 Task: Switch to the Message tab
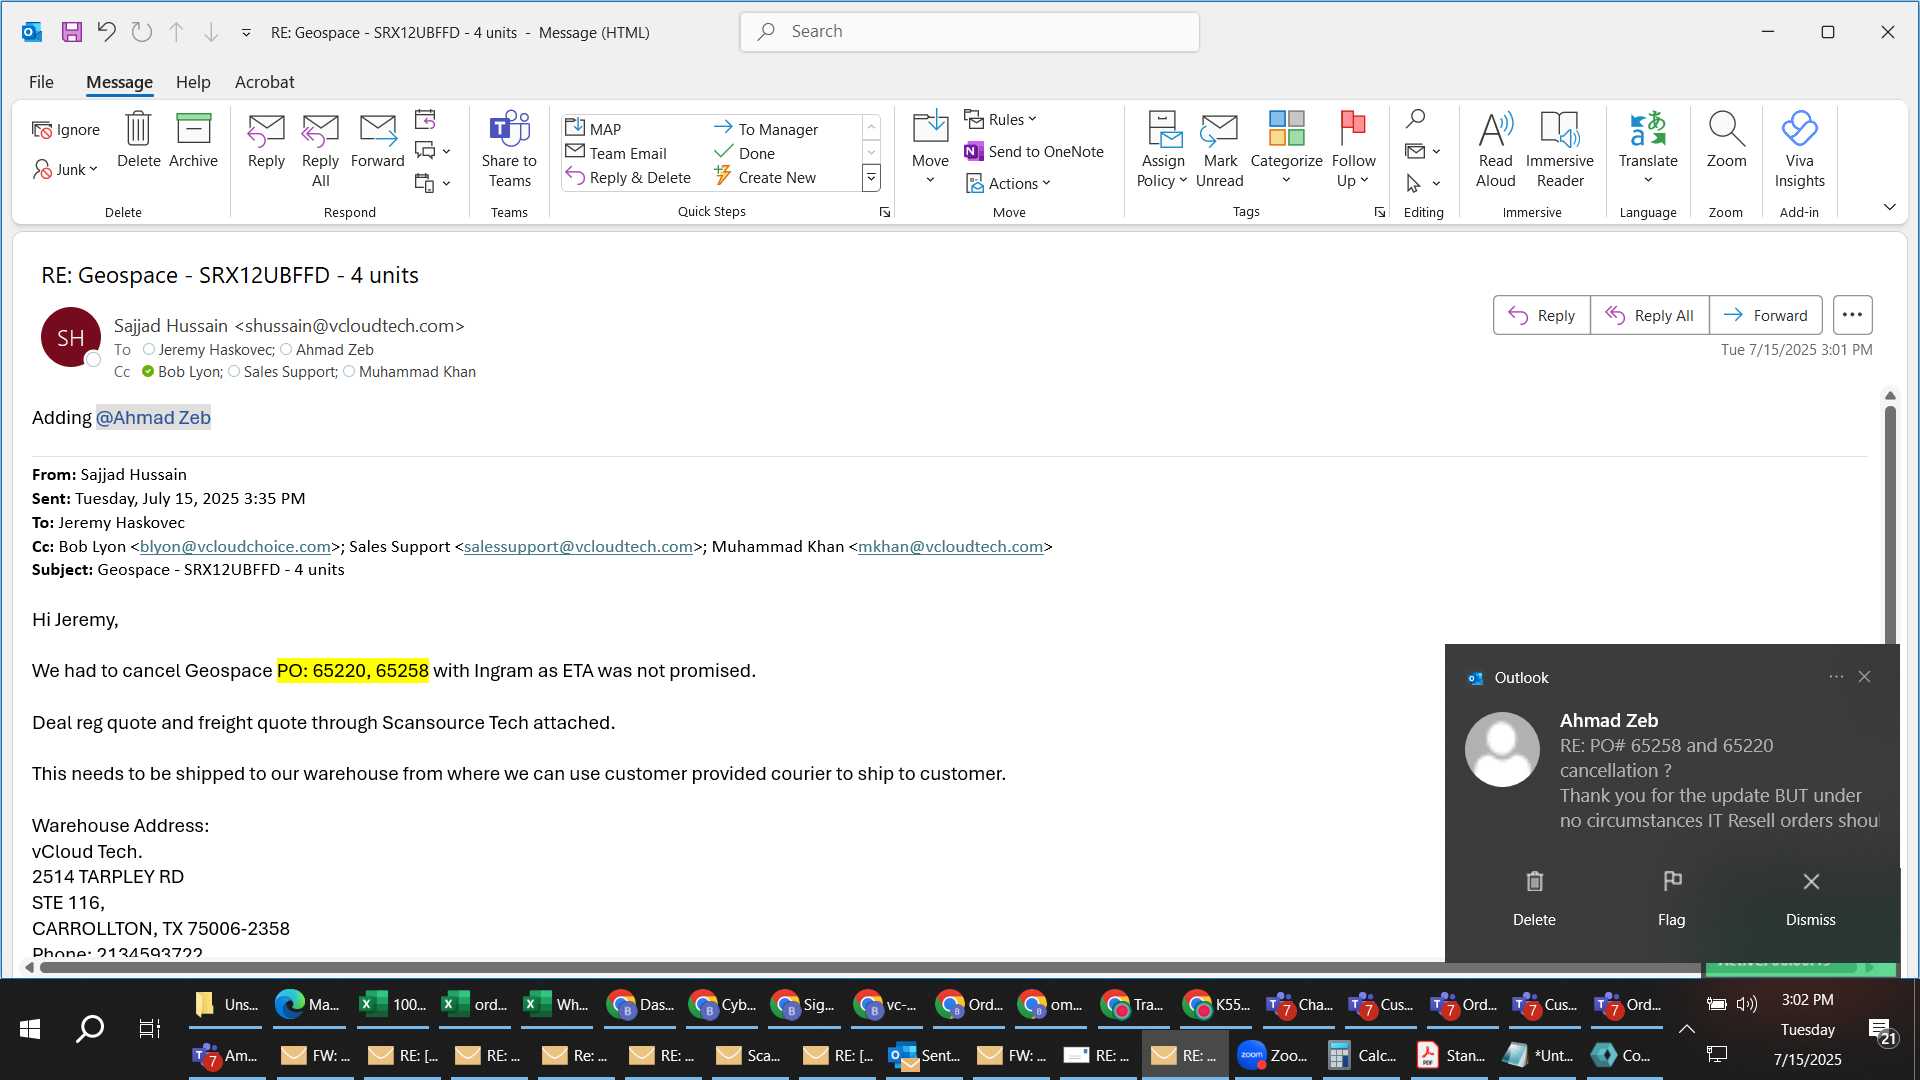[119, 82]
